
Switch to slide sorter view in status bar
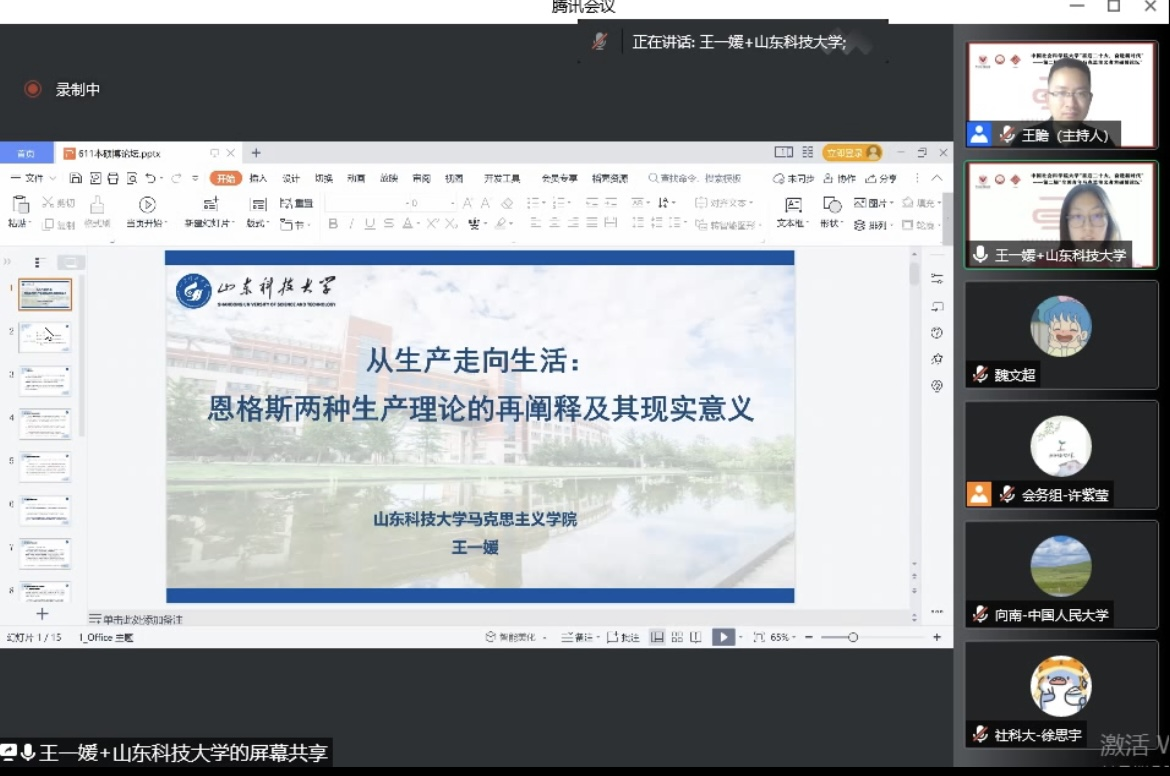(677, 637)
